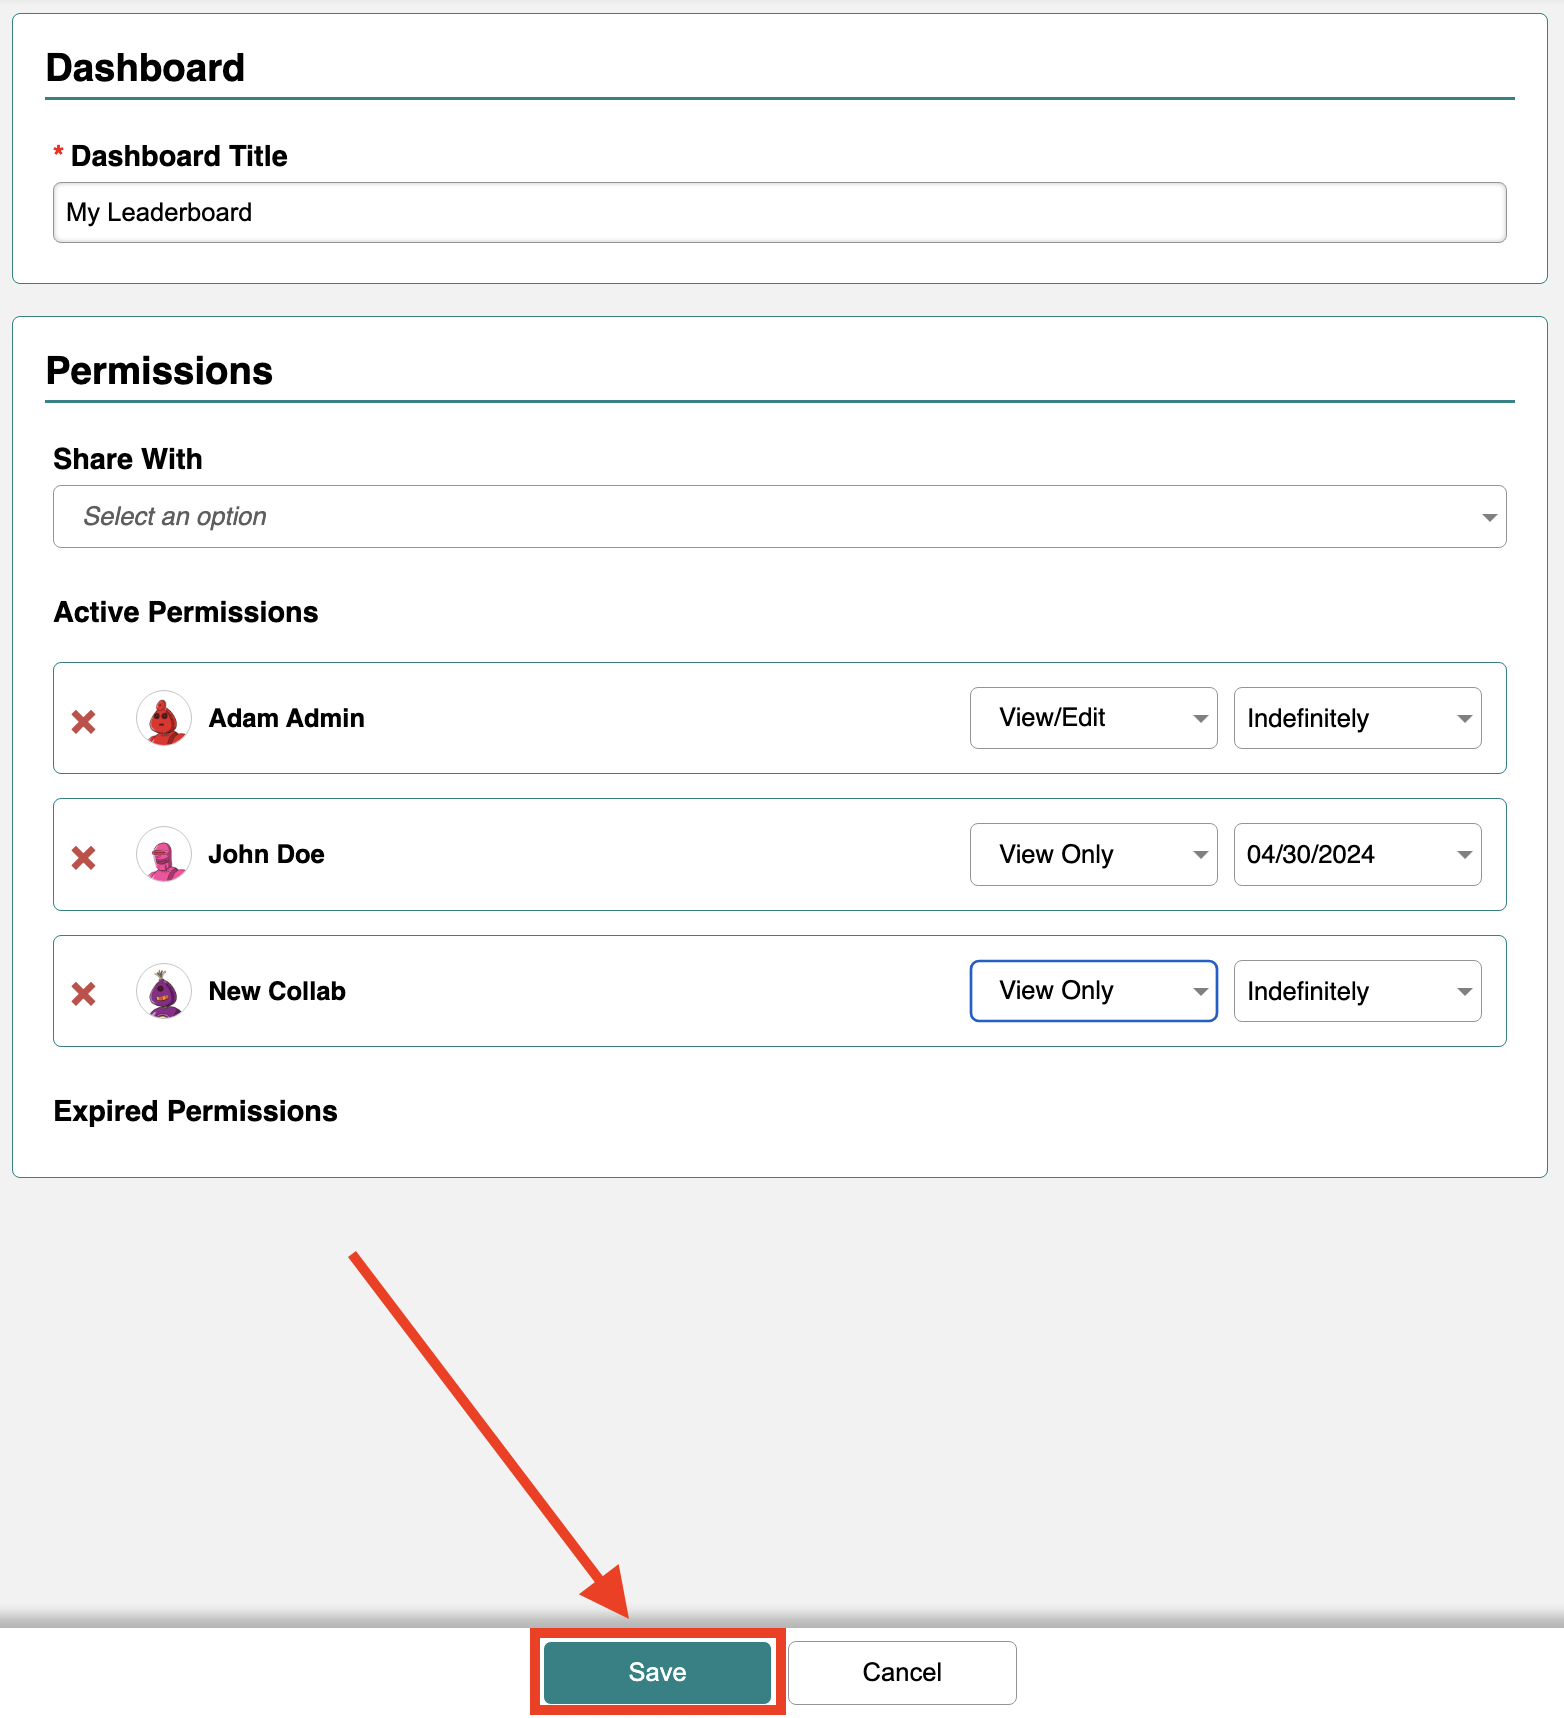
Task: Open New Collab's View Only access dropdown
Action: click(x=1094, y=991)
